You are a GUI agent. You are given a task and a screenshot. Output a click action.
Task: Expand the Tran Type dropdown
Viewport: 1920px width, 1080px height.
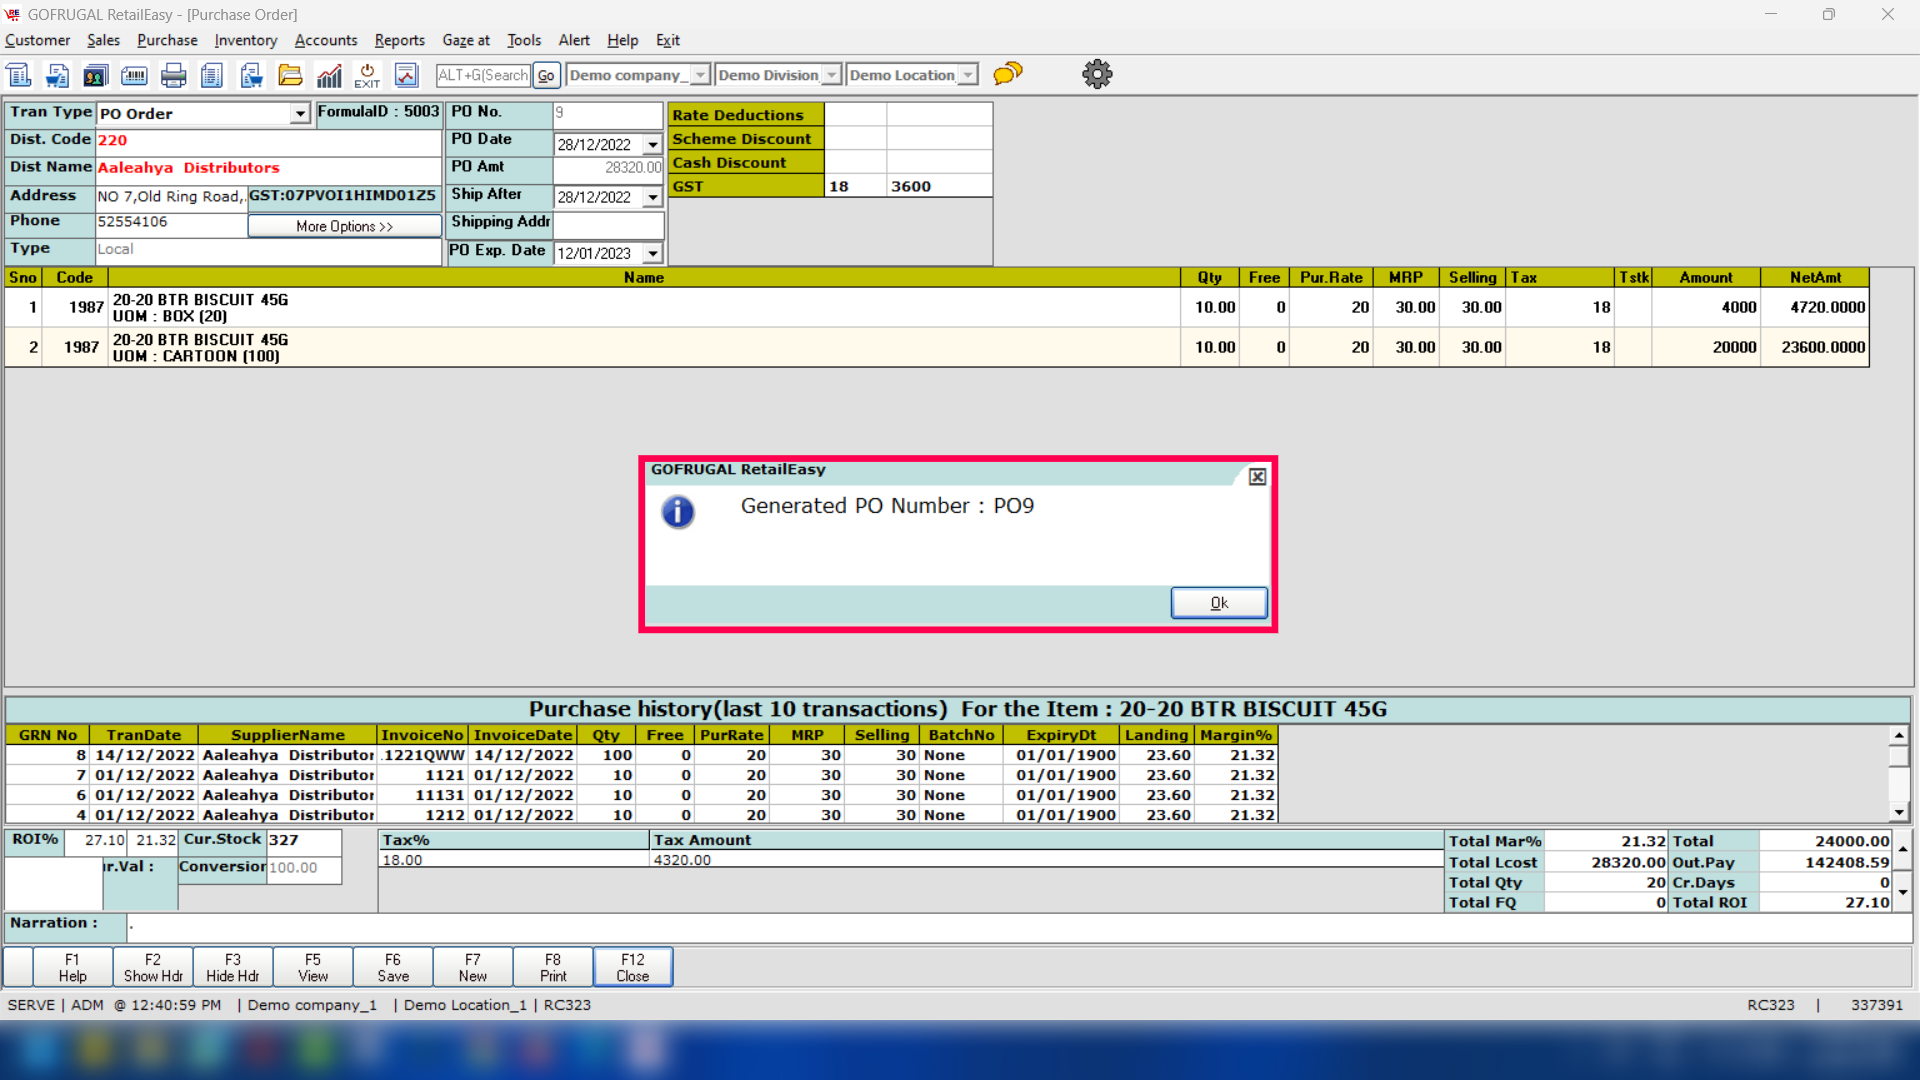300,114
